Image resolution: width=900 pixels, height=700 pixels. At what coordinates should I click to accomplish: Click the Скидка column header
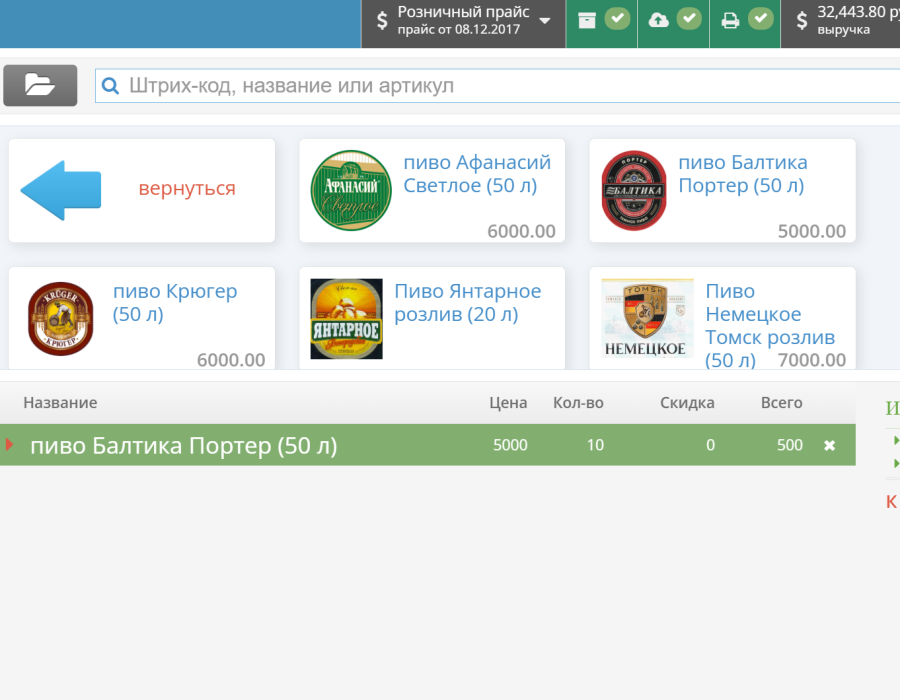click(687, 403)
